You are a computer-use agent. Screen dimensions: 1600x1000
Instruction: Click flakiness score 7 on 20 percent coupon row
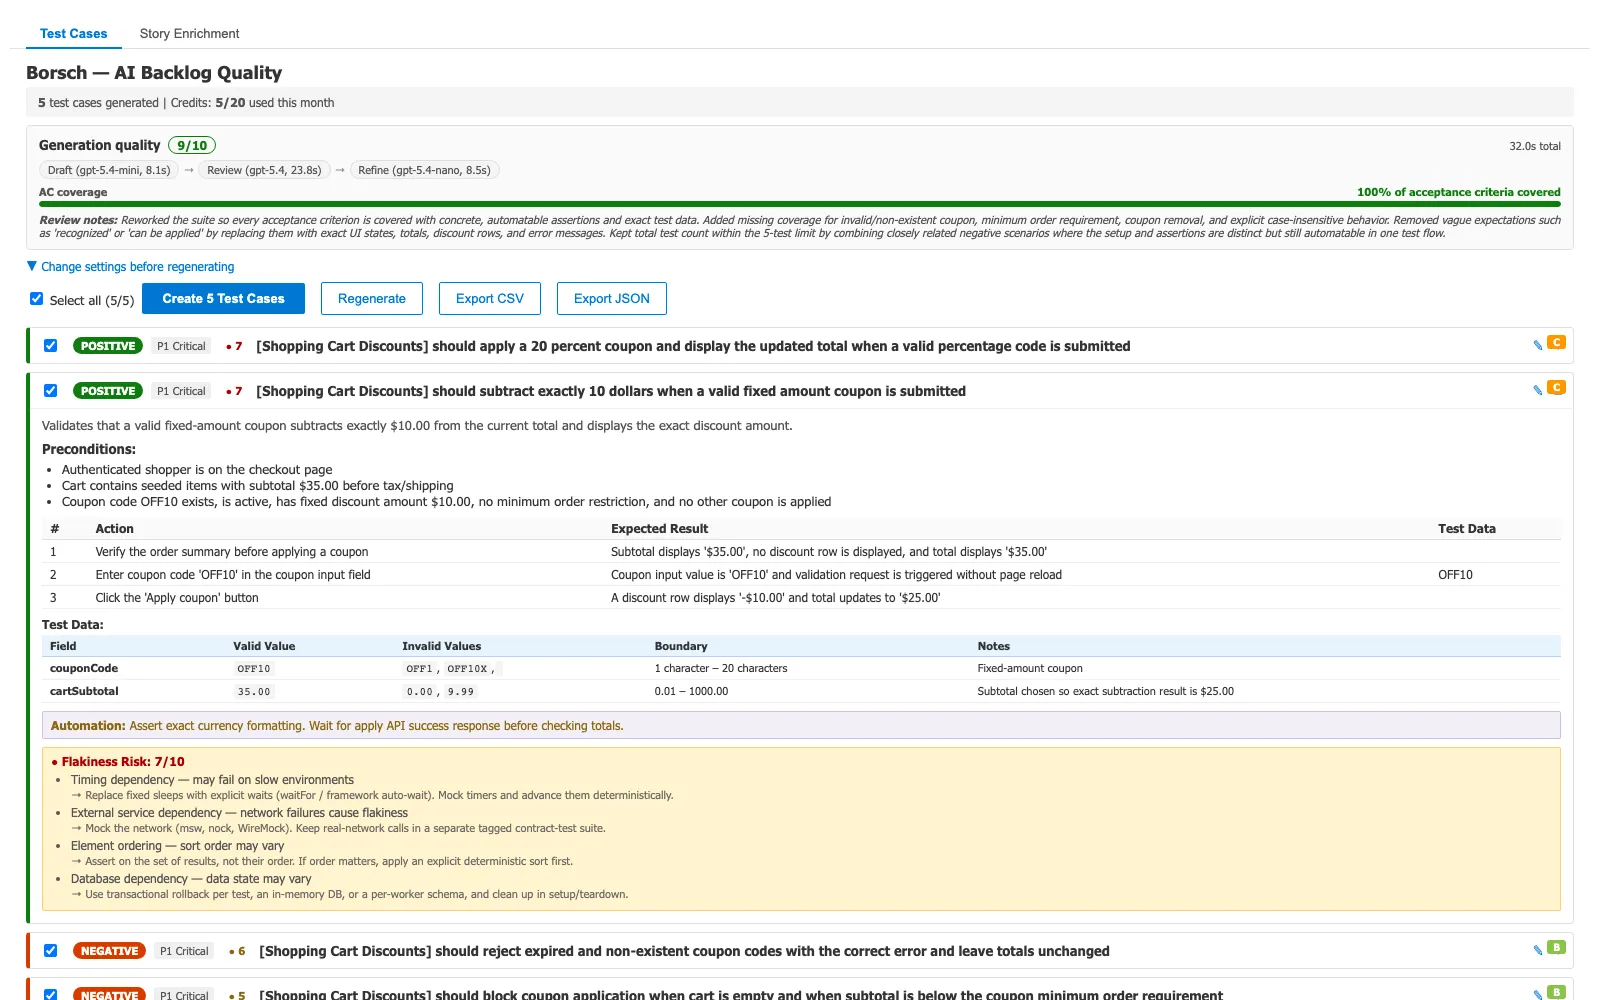(235, 346)
